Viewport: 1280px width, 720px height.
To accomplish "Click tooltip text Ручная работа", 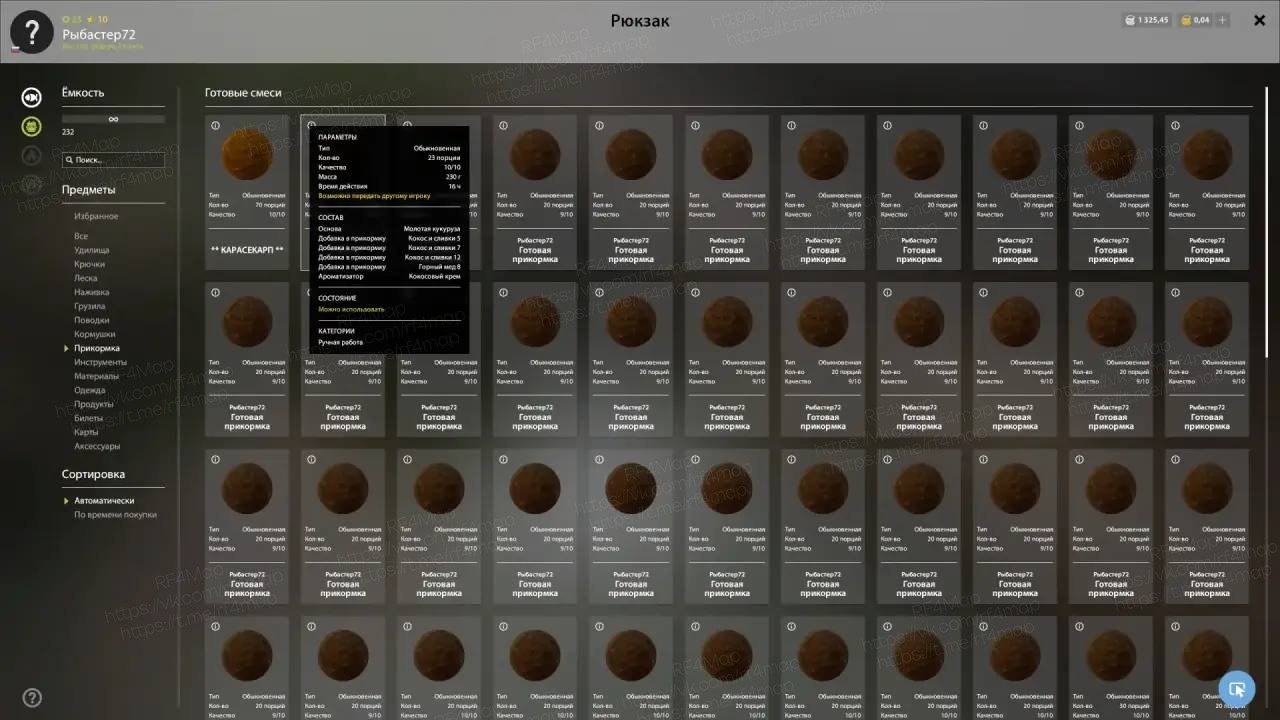I will (341, 342).
